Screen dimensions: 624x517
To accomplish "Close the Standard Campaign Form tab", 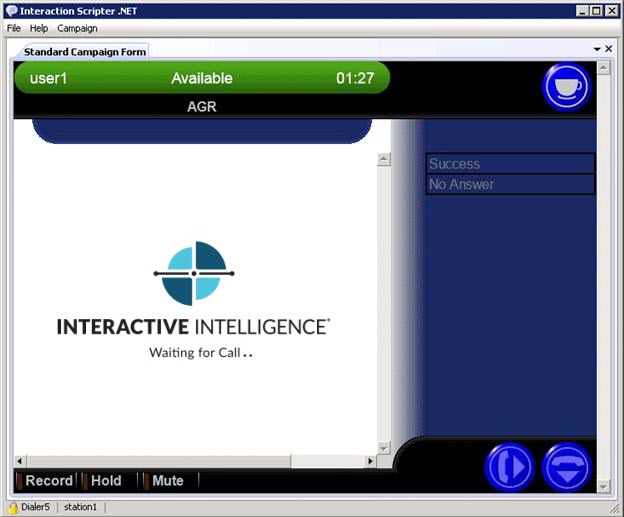I will click(x=609, y=49).
